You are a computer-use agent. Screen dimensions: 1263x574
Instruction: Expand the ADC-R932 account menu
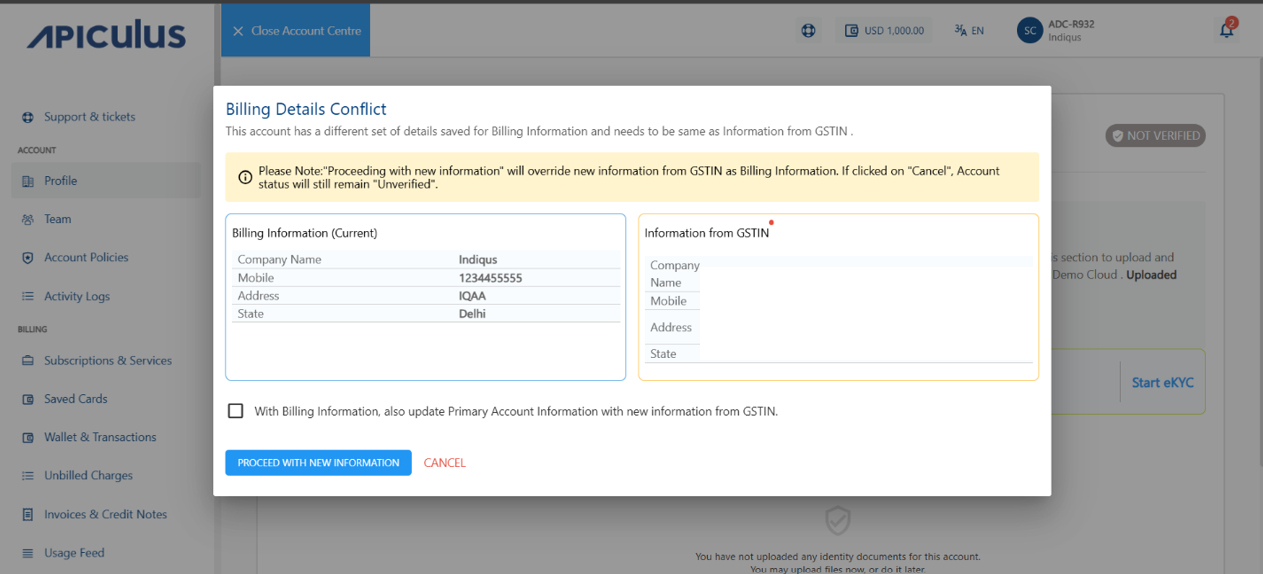pyautogui.click(x=1070, y=30)
